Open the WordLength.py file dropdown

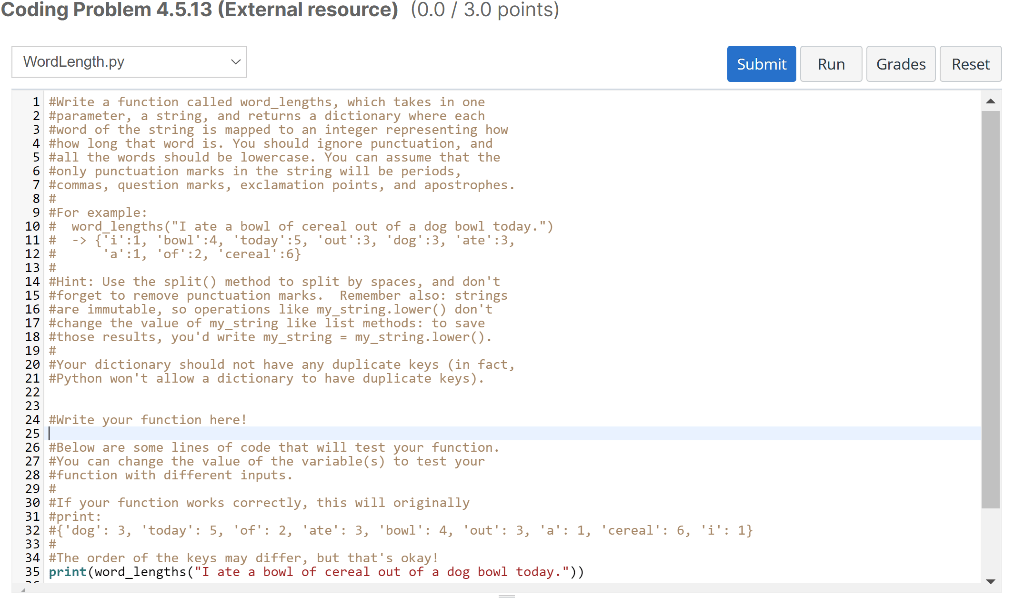129,62
